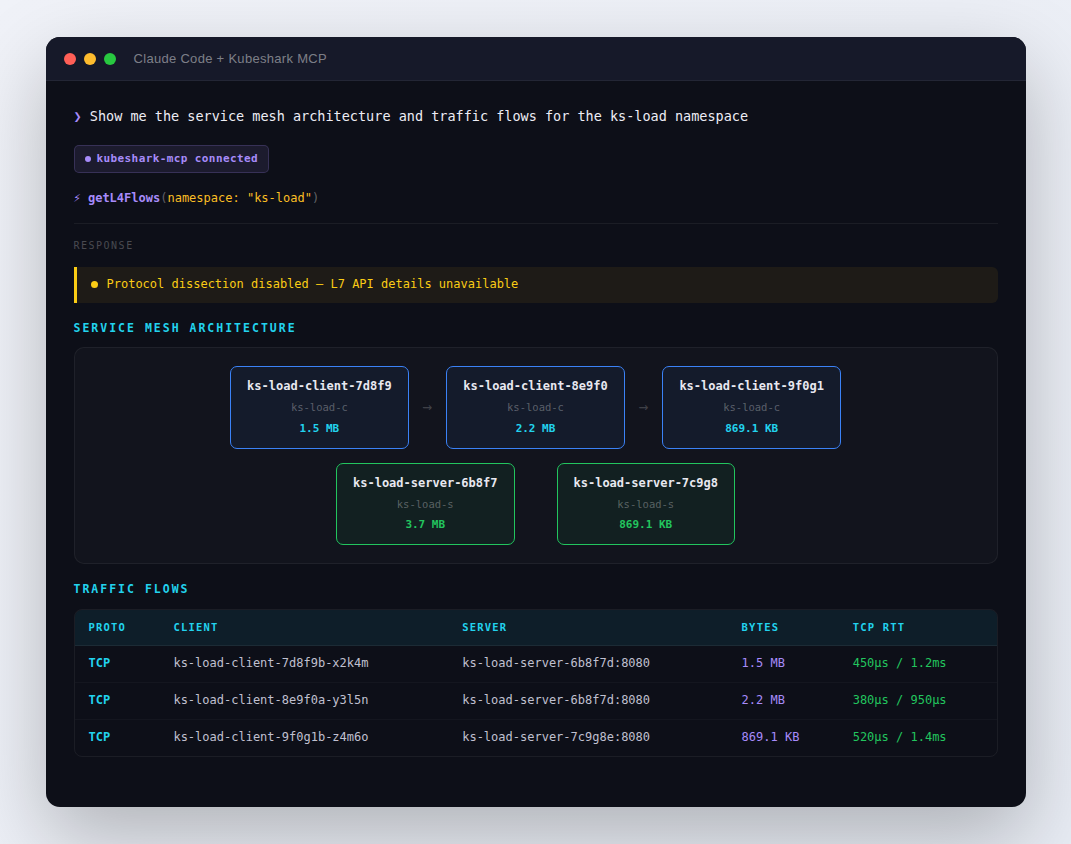This screenshot has width=1071, height=844.
Task: Click the PROTO column header
Action: click(x=107, y=627)
